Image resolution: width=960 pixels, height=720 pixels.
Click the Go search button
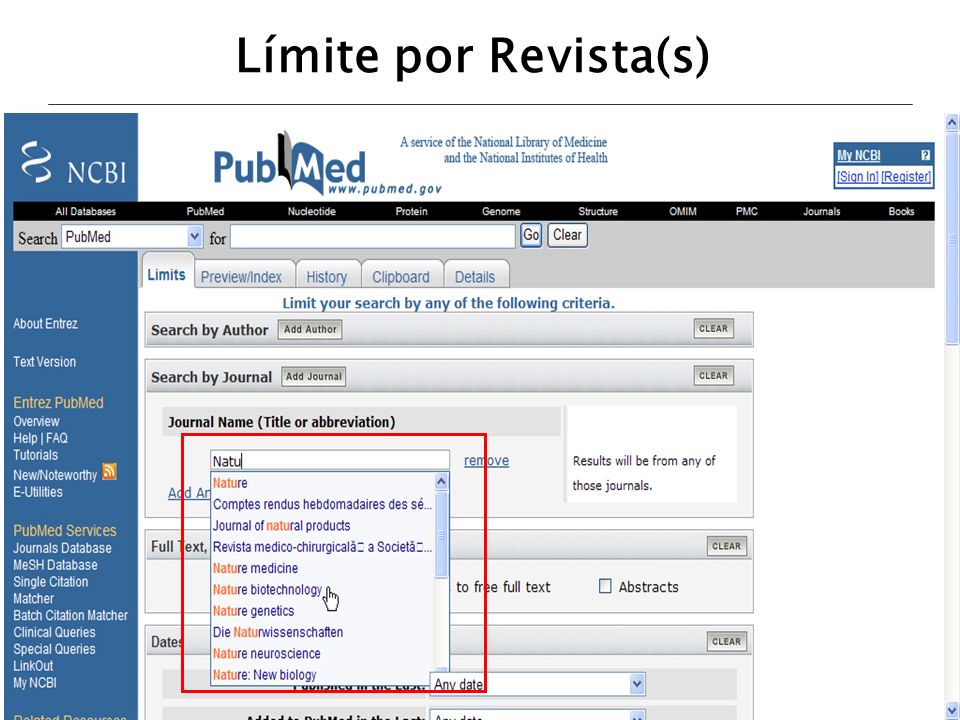tap(531, 235)
